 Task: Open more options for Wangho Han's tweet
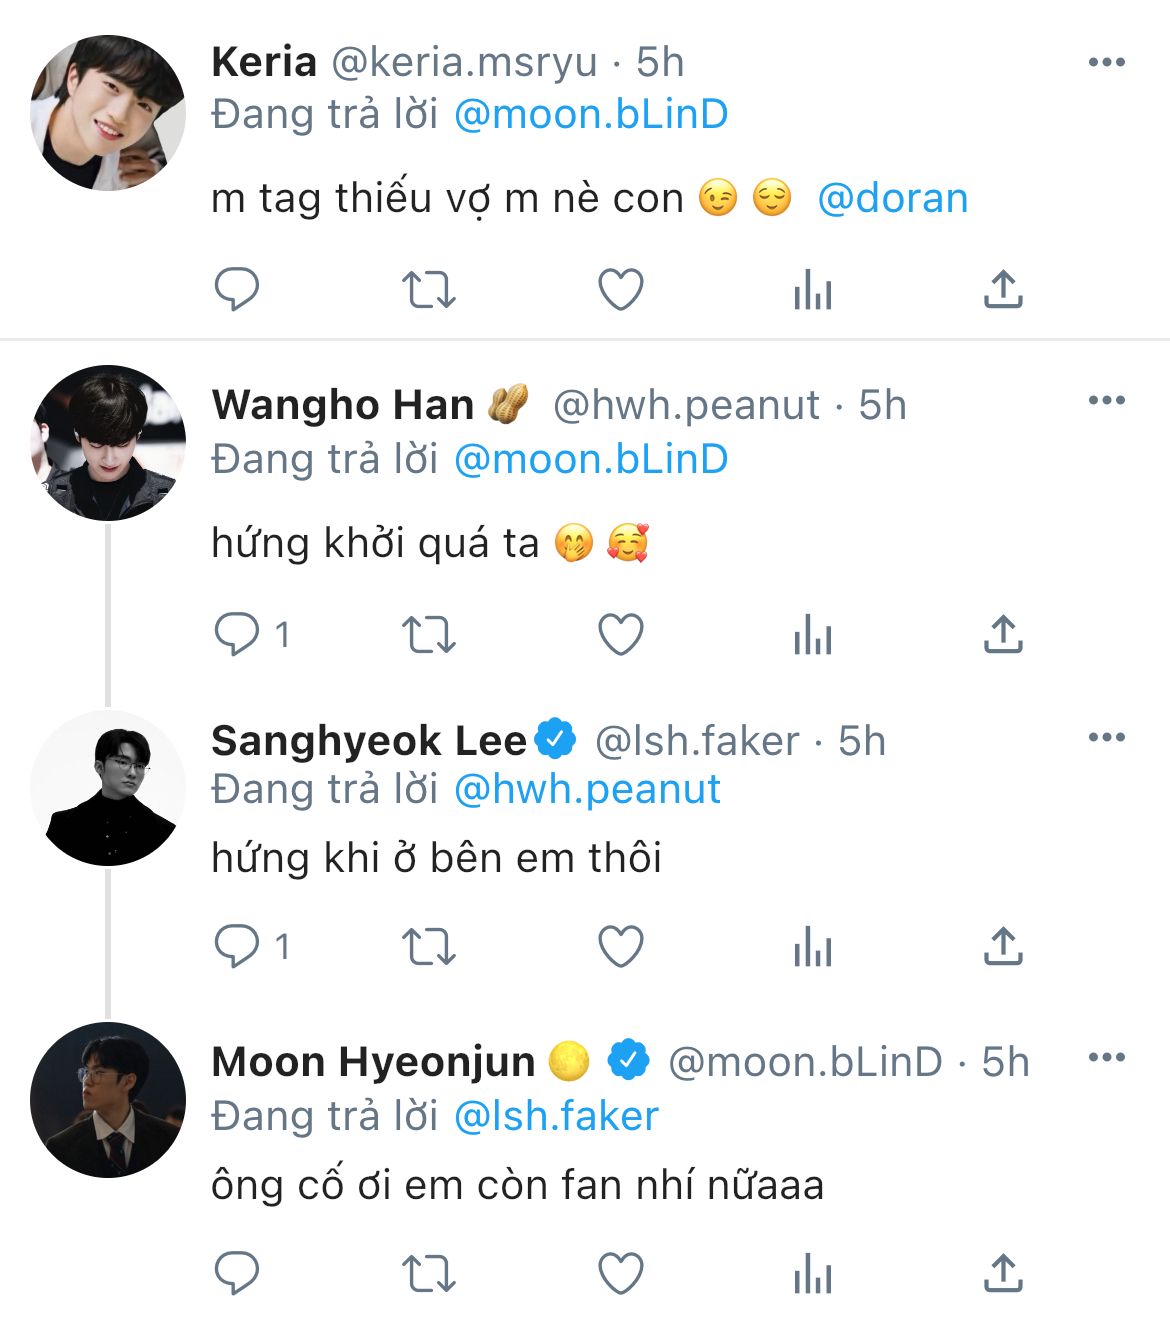point(1106,401)
